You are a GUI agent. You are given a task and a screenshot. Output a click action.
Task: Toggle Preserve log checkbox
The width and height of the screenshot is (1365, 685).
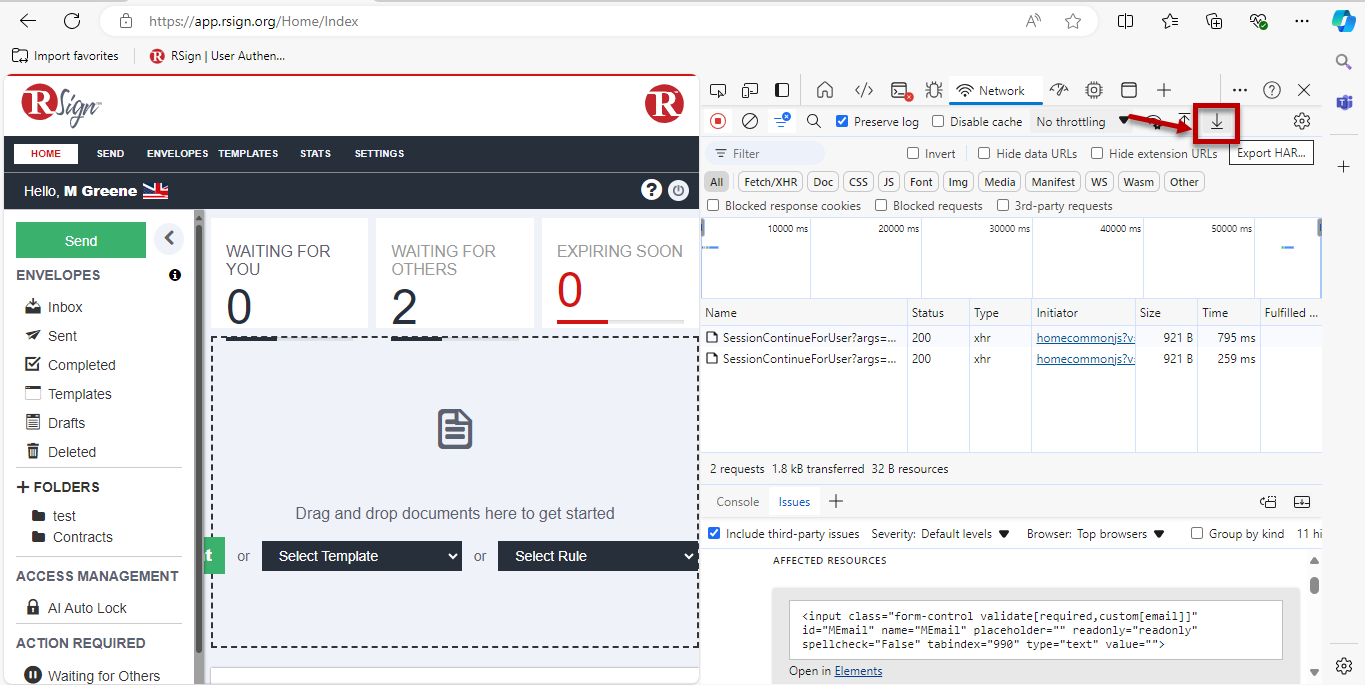click(842, 121)
